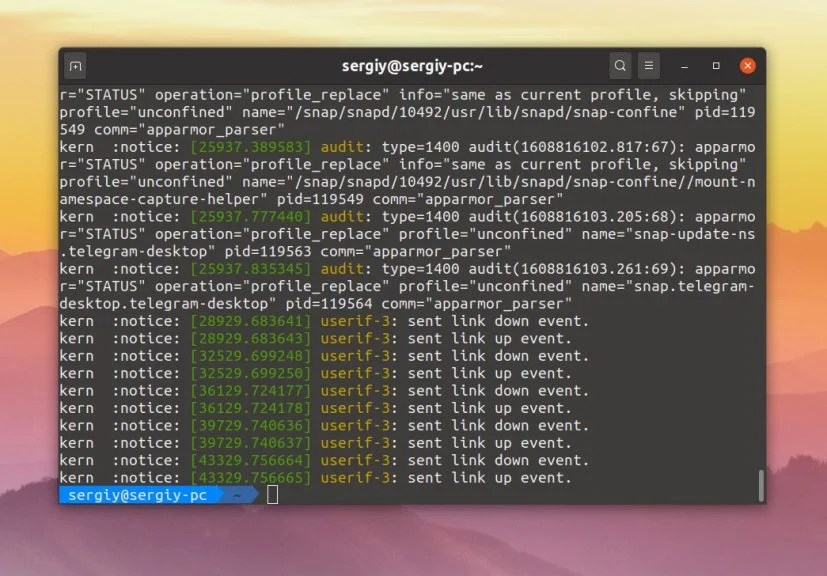Click the three-line menu icon
The height and width of the screenshot is (576, 827).
[x=648, y=65]
